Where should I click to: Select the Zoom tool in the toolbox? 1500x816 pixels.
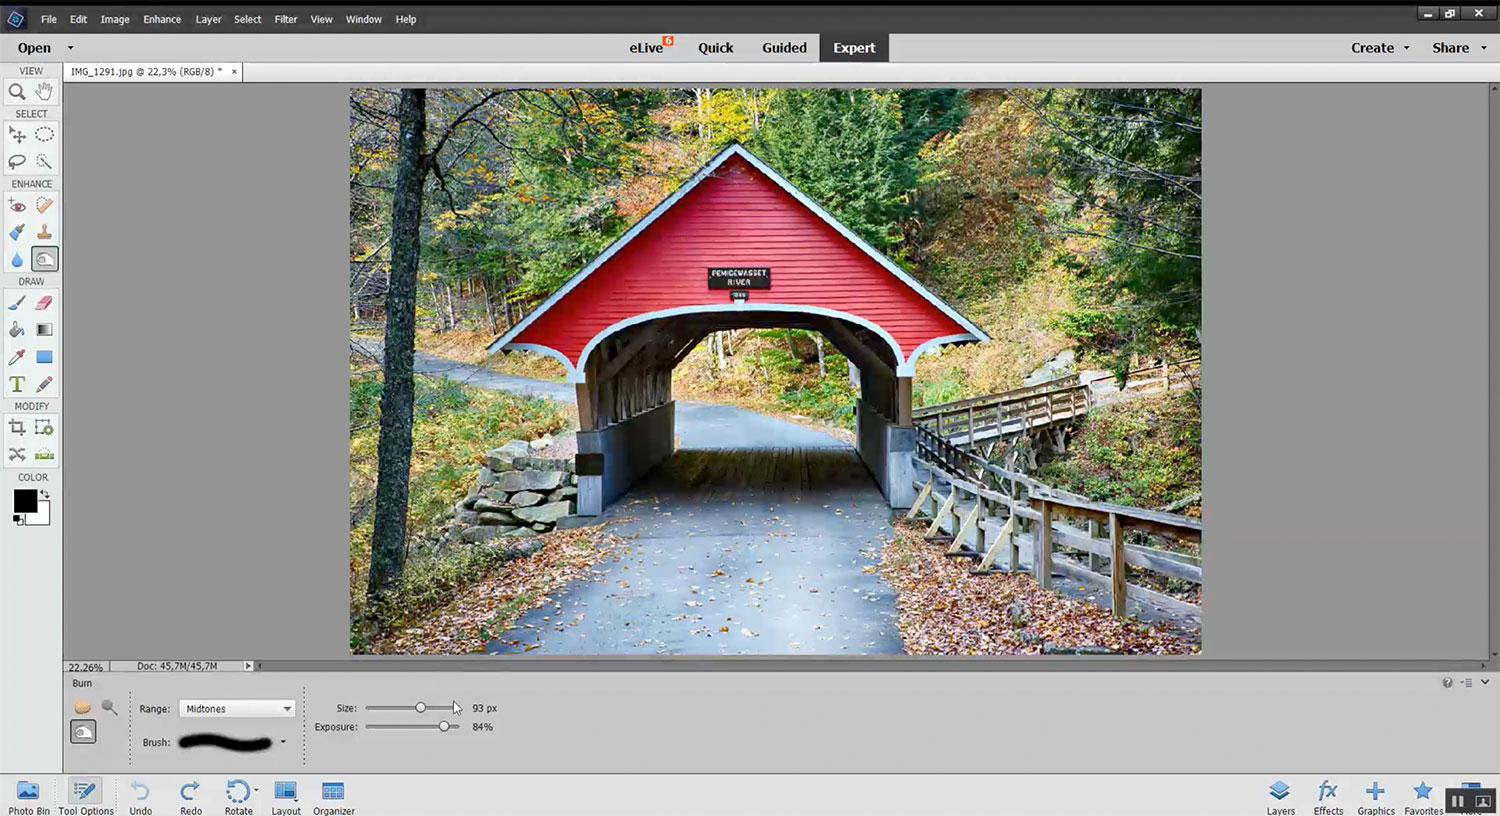pyautogui.click(x=17, y=92)
